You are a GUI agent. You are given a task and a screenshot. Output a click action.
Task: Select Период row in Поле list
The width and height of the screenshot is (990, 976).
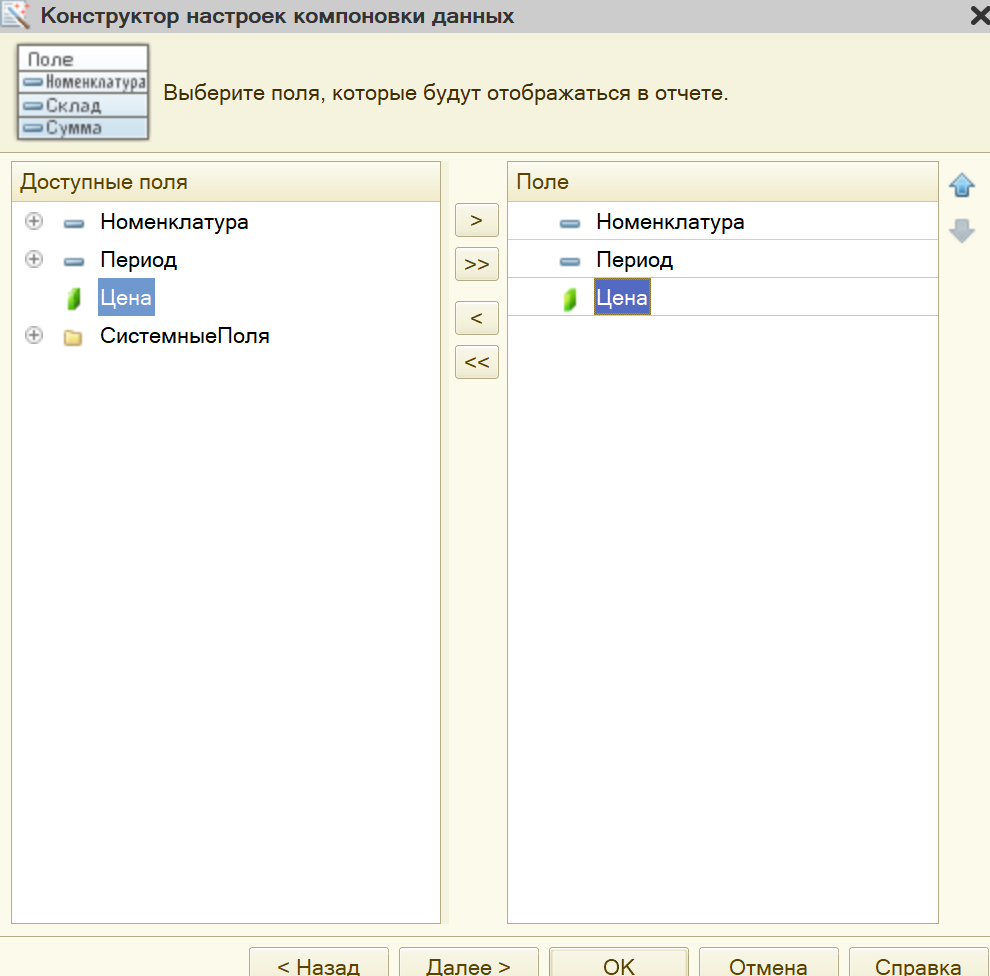click(723, 259)
